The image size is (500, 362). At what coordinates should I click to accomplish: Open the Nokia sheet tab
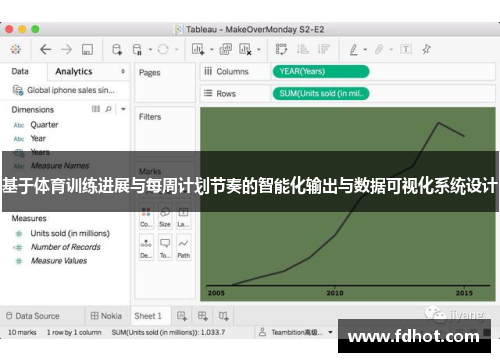tap(106, 316)
